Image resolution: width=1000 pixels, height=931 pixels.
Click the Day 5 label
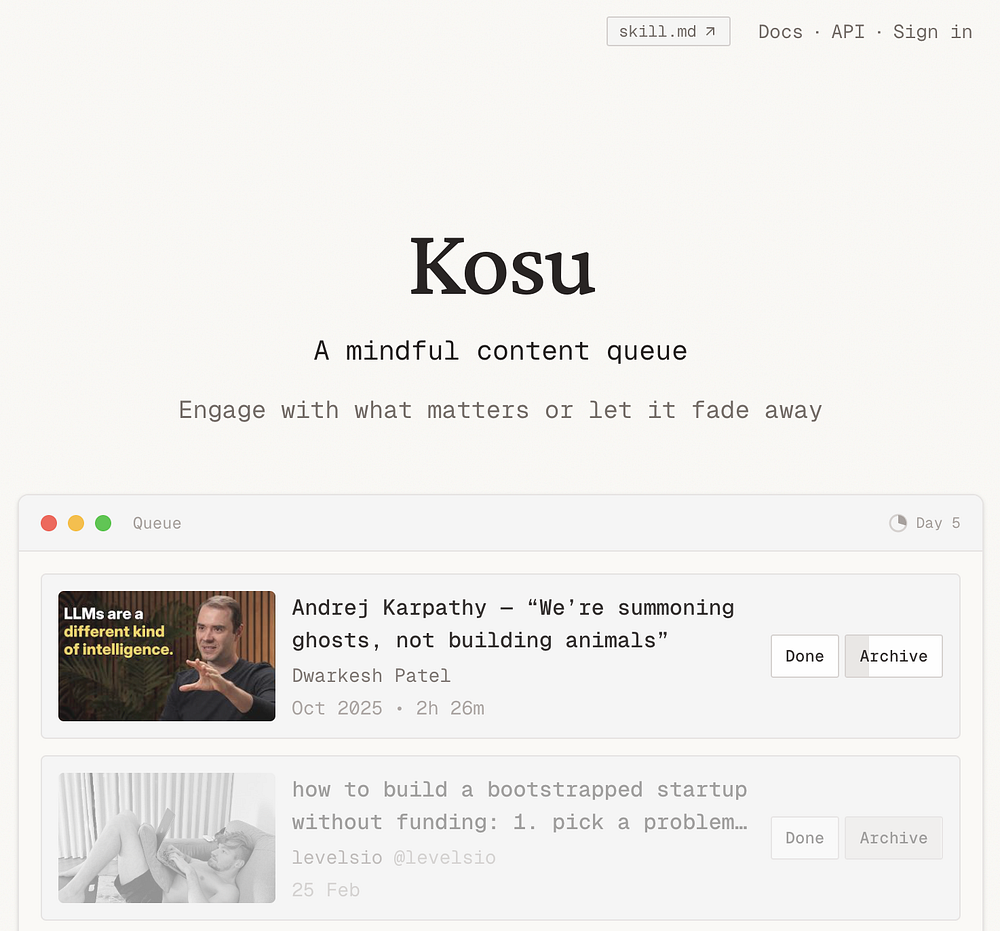pyautogui.click(x=938, y=523)
